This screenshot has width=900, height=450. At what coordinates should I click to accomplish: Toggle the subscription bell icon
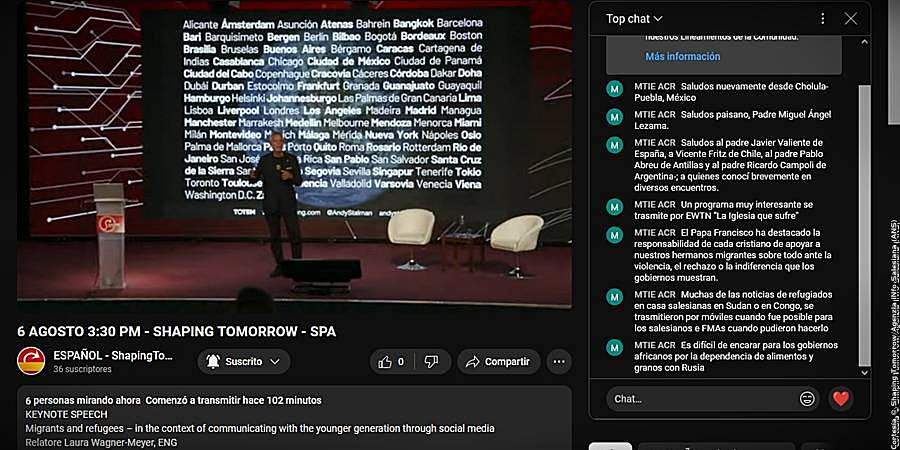[213, 362]
